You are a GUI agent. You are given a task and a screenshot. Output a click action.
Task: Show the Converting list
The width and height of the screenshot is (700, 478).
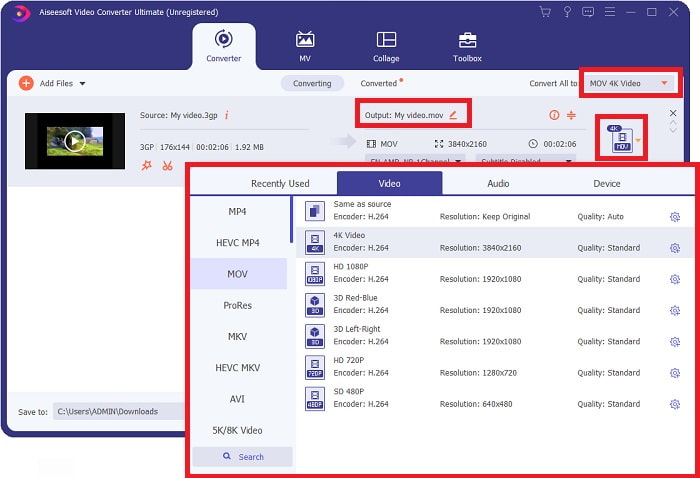pos(312,83)
